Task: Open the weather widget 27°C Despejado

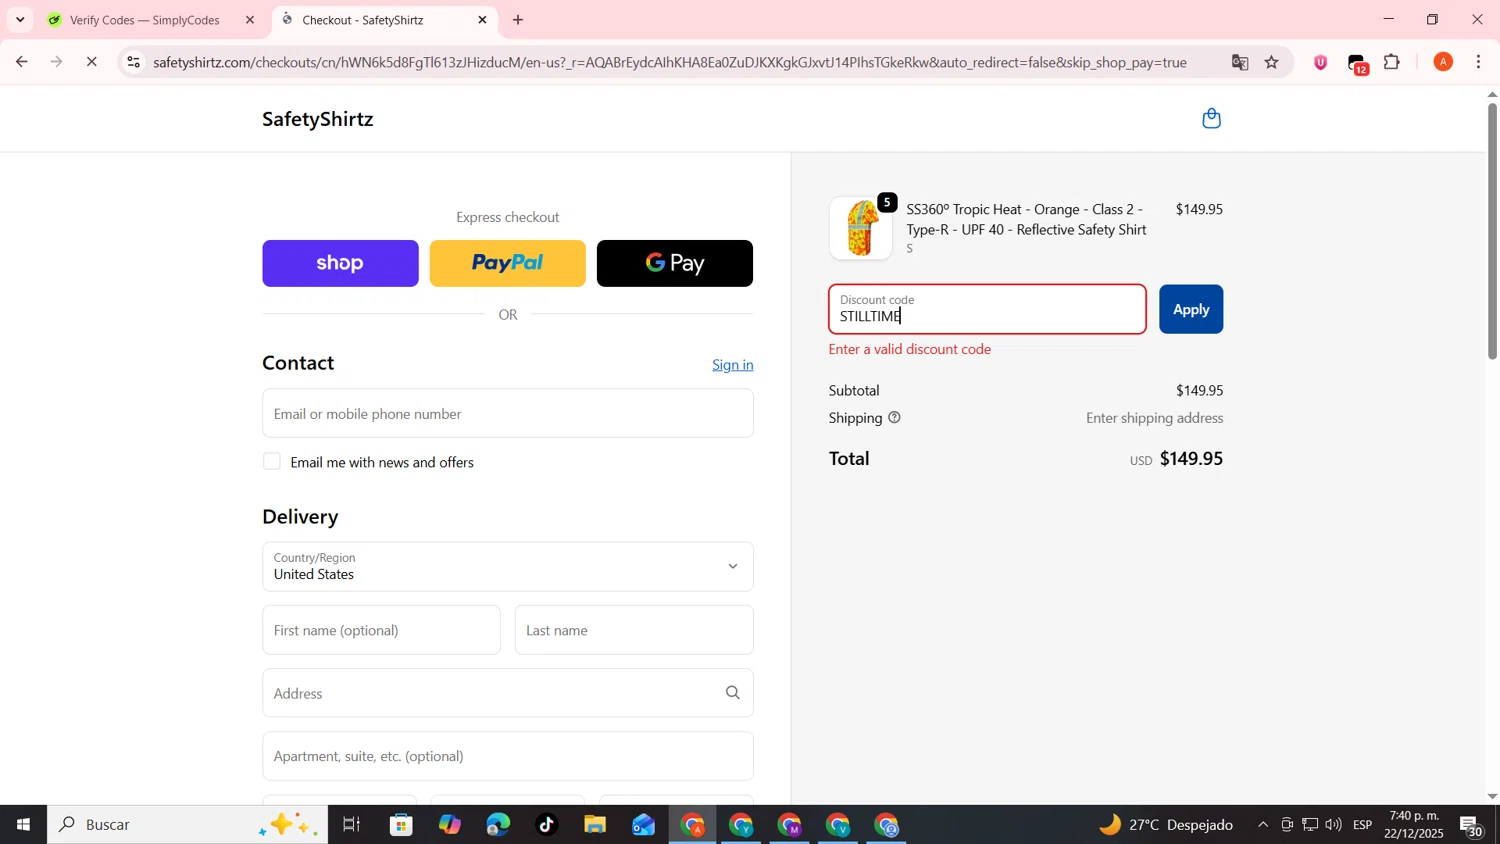Action: click(x=1166, y=825)
